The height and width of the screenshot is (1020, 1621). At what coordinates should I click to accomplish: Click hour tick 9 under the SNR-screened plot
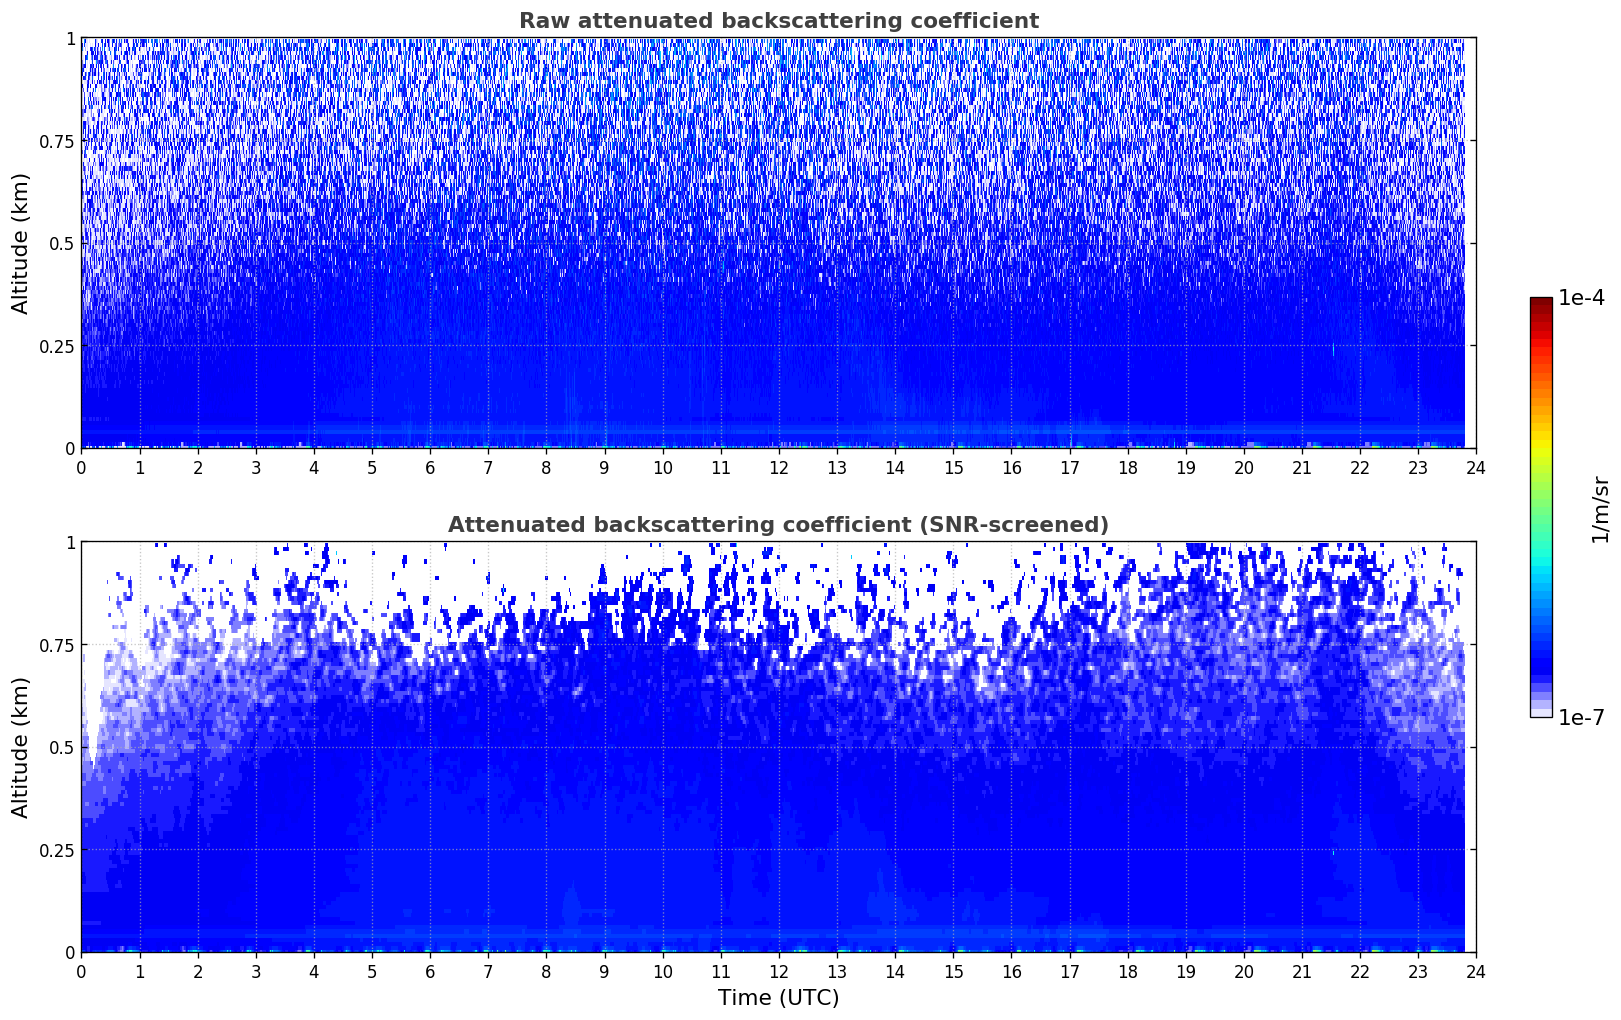point(604,971)
